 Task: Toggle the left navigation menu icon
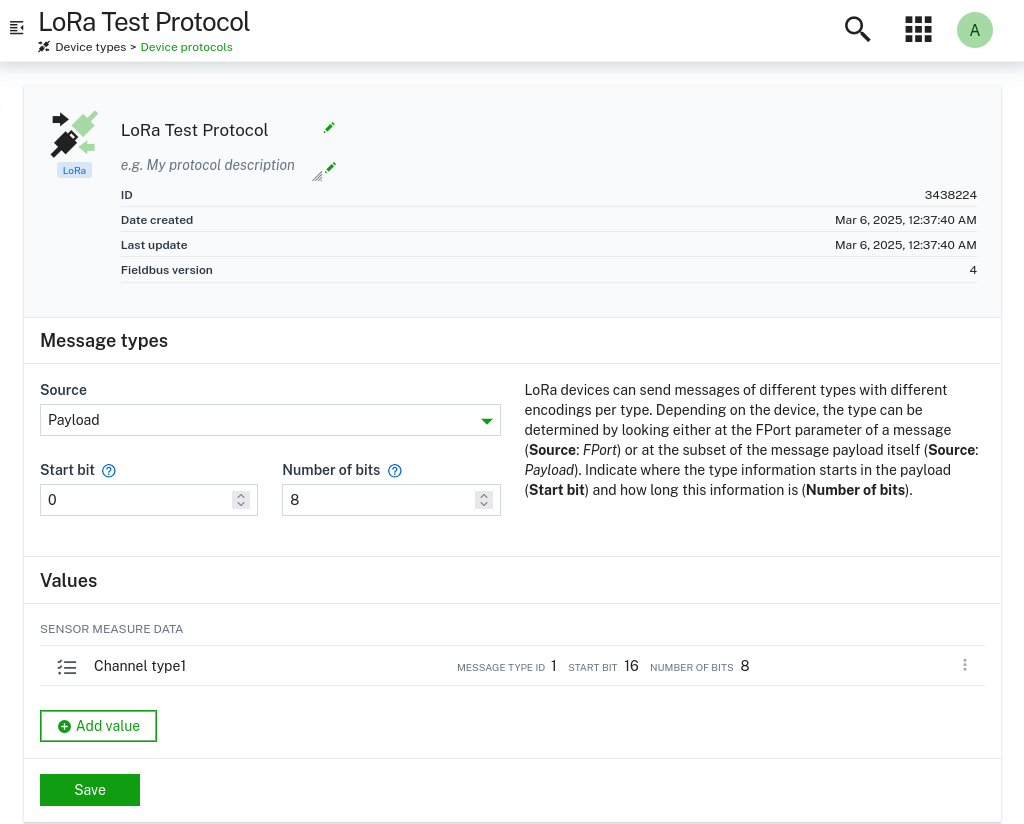tap(16, 28)
